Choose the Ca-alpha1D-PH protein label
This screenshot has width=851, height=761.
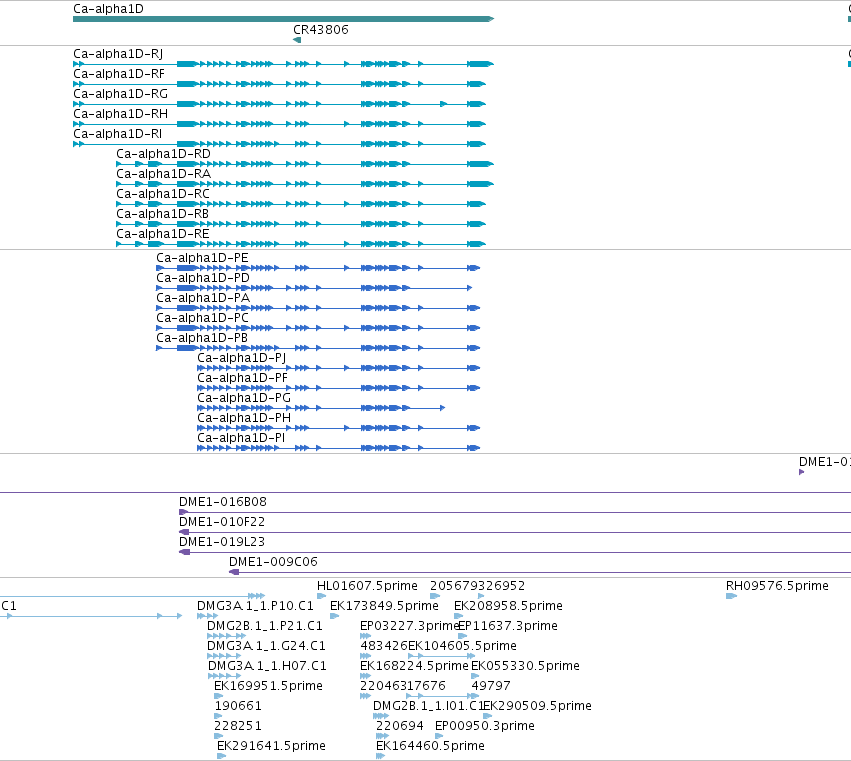[244, 418]
